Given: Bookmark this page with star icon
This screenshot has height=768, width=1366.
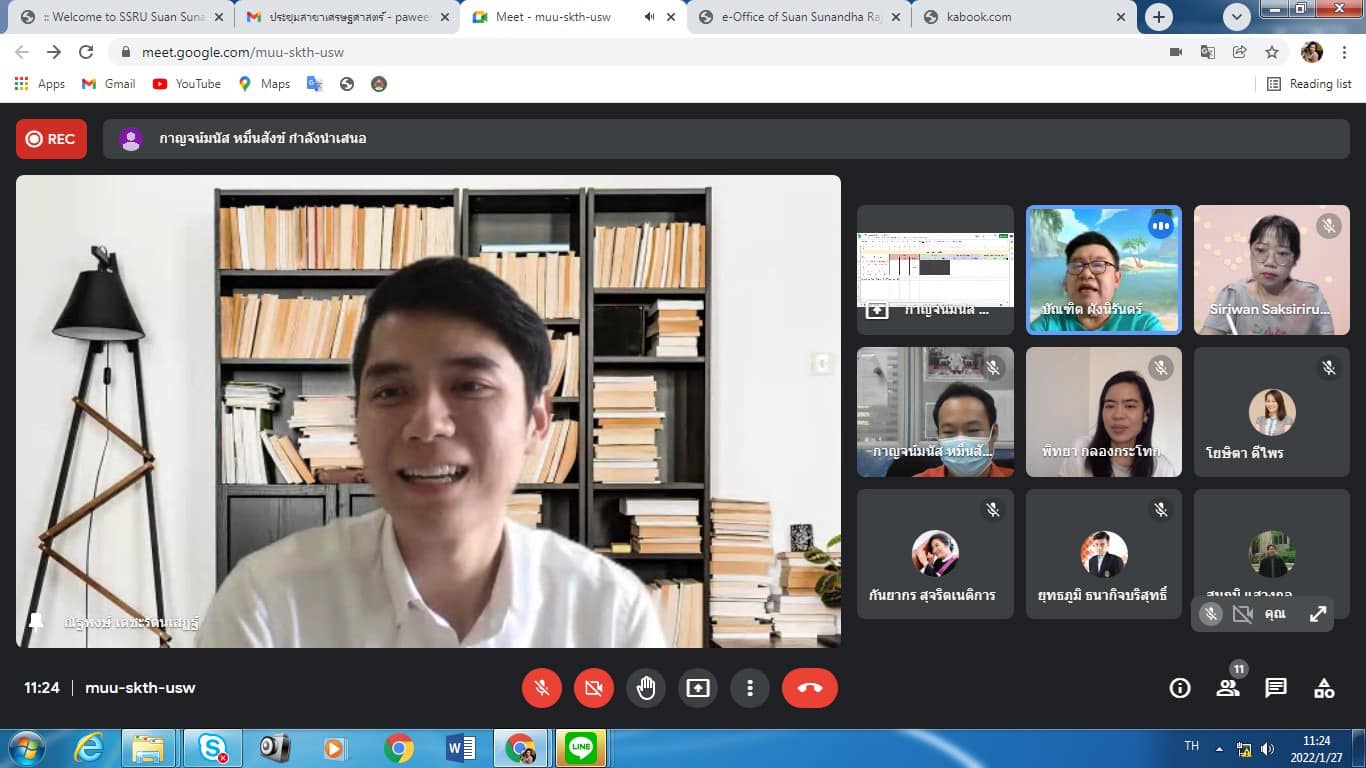Looking at the screenshot, I should click(1272, 52).
